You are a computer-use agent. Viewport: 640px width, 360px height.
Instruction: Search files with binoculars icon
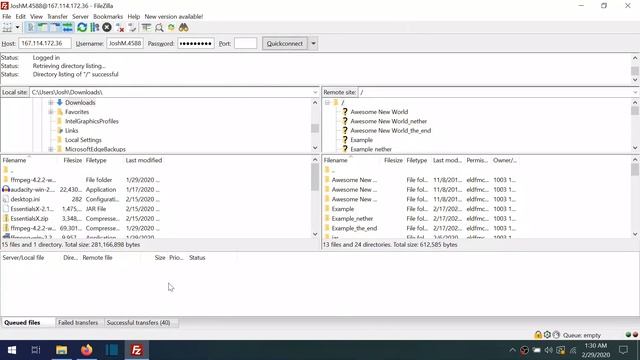point(184,27)
